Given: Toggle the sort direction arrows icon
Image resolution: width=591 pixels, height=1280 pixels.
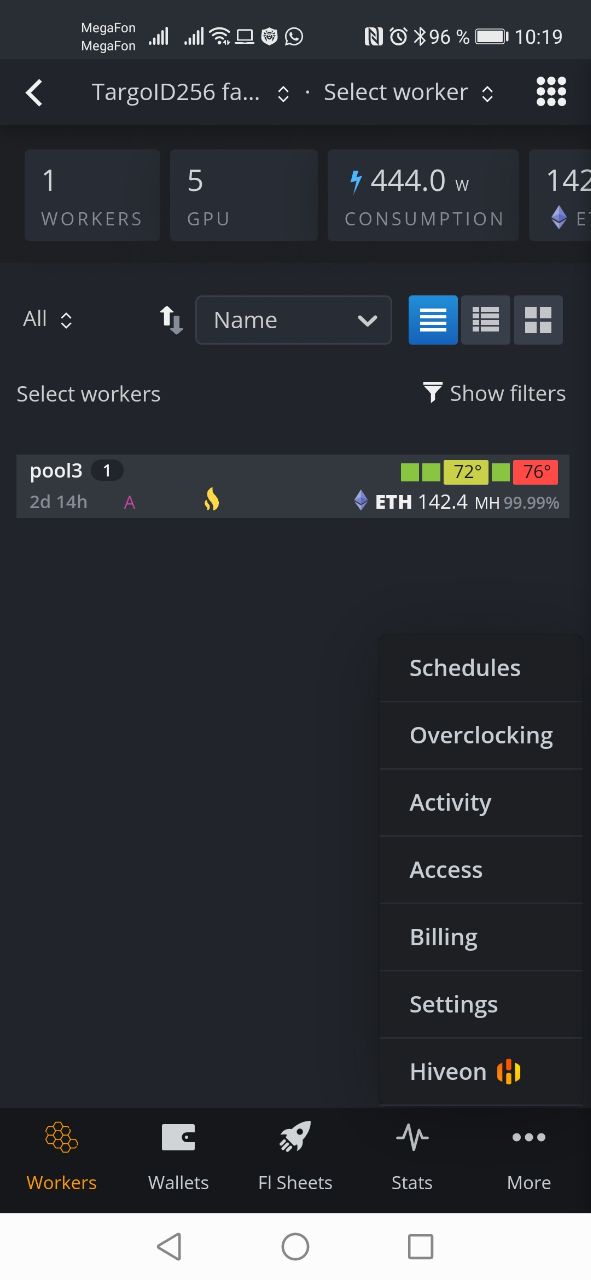Looking at the screenshot, I should [x=171, y=320].
